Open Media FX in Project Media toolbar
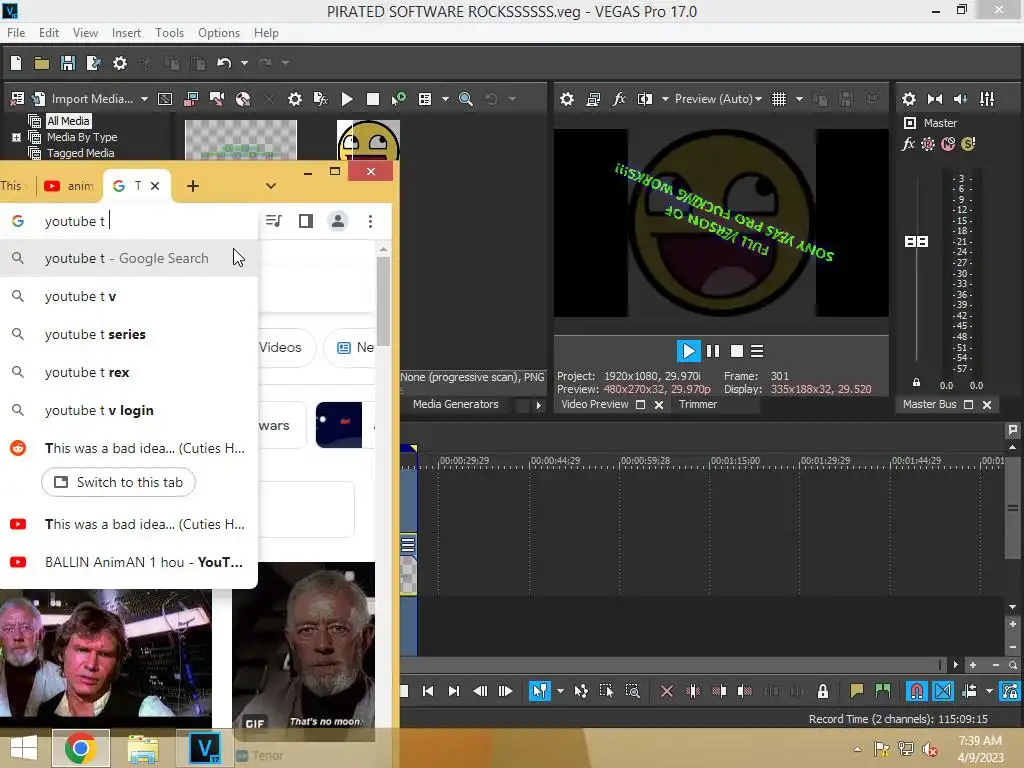Viewport: 1024px width, 768px height. (321, 99)
